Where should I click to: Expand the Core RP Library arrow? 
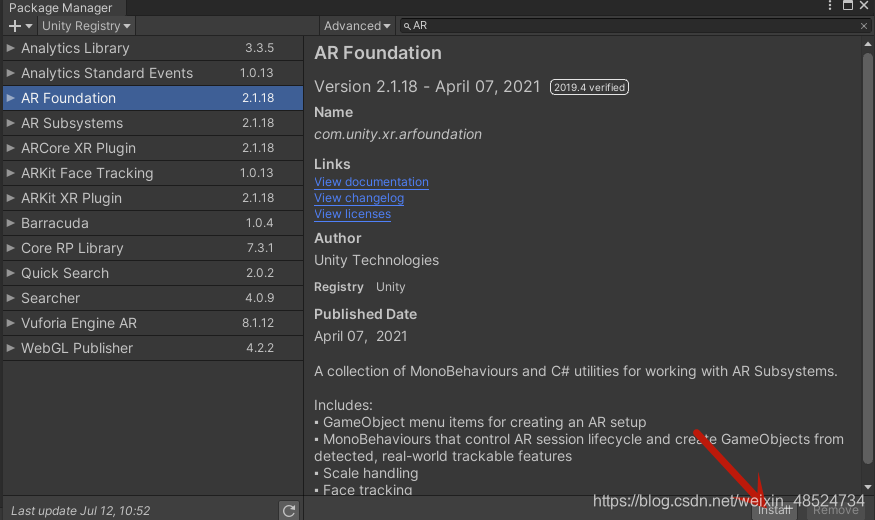pyautogui.click(x=10, y=248)
